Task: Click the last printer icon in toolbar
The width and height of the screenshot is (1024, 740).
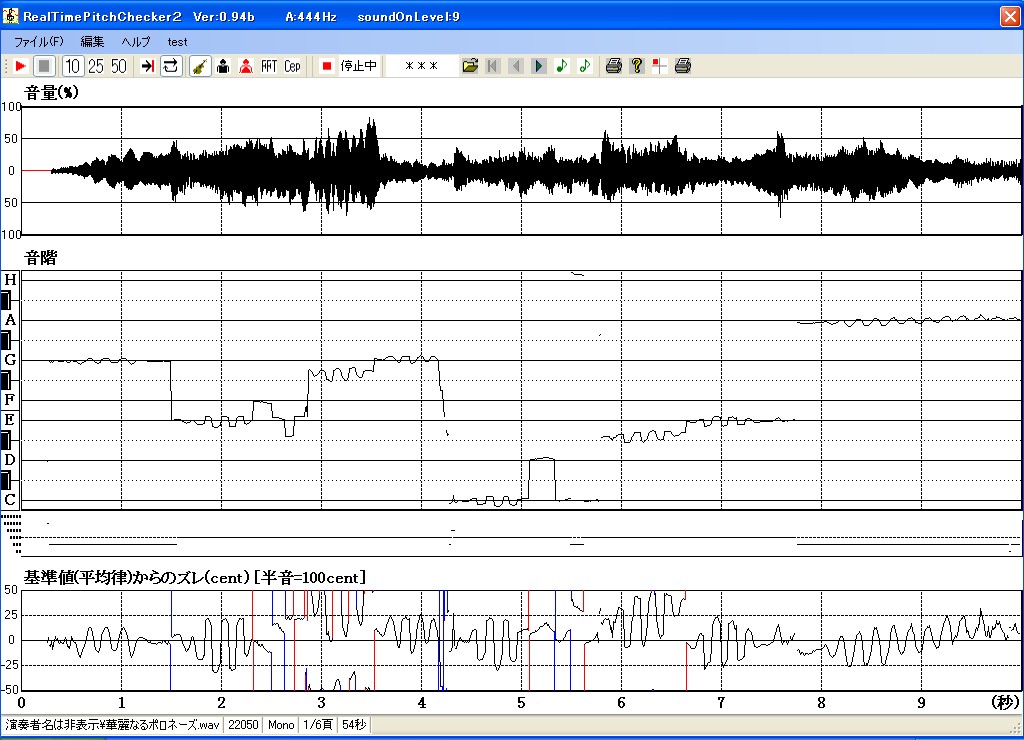Action: (682, 66)
